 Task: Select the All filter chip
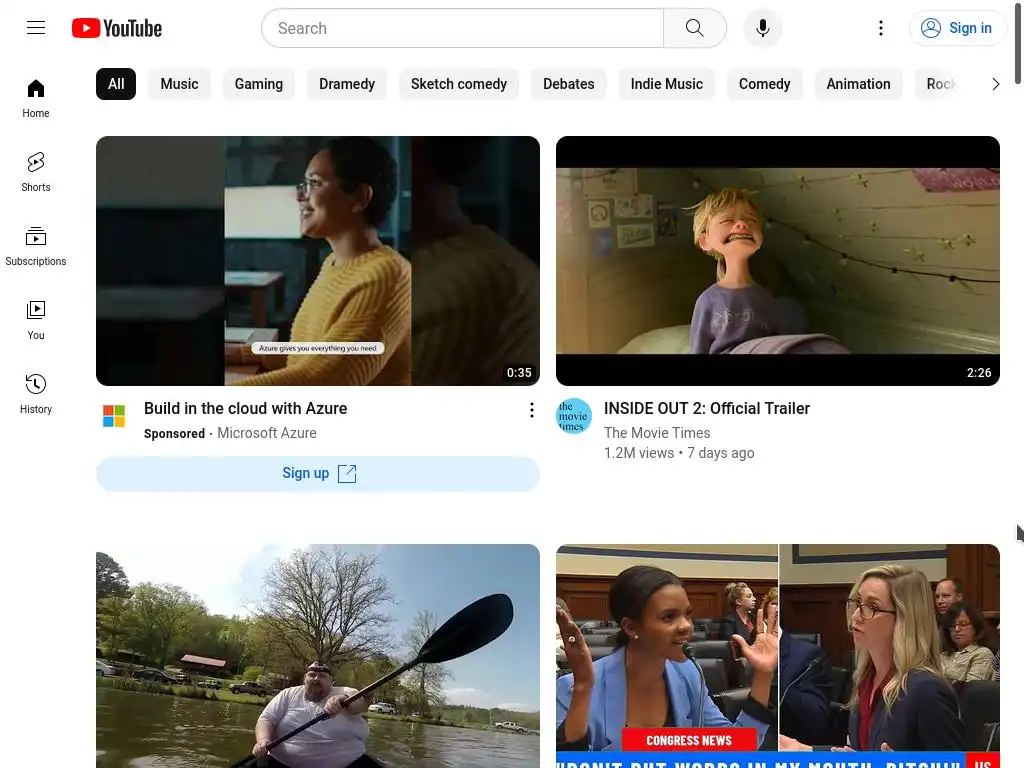point(116,84)
